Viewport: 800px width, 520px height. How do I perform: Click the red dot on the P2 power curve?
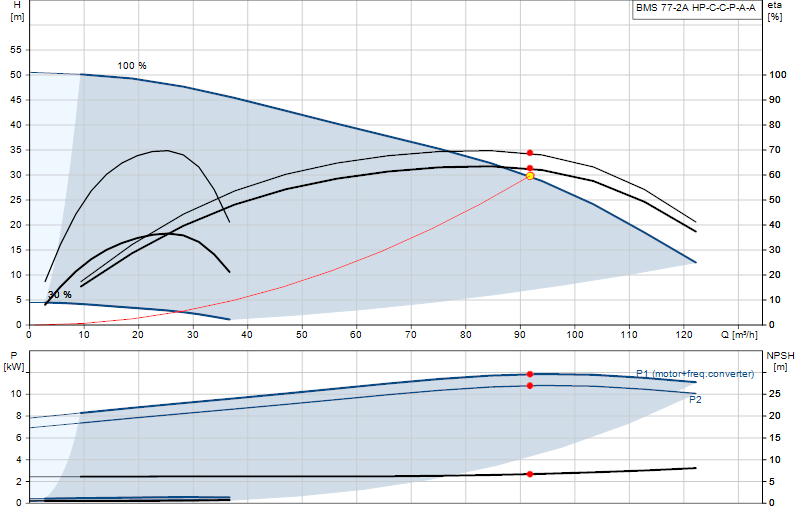(x=530, y=385)
